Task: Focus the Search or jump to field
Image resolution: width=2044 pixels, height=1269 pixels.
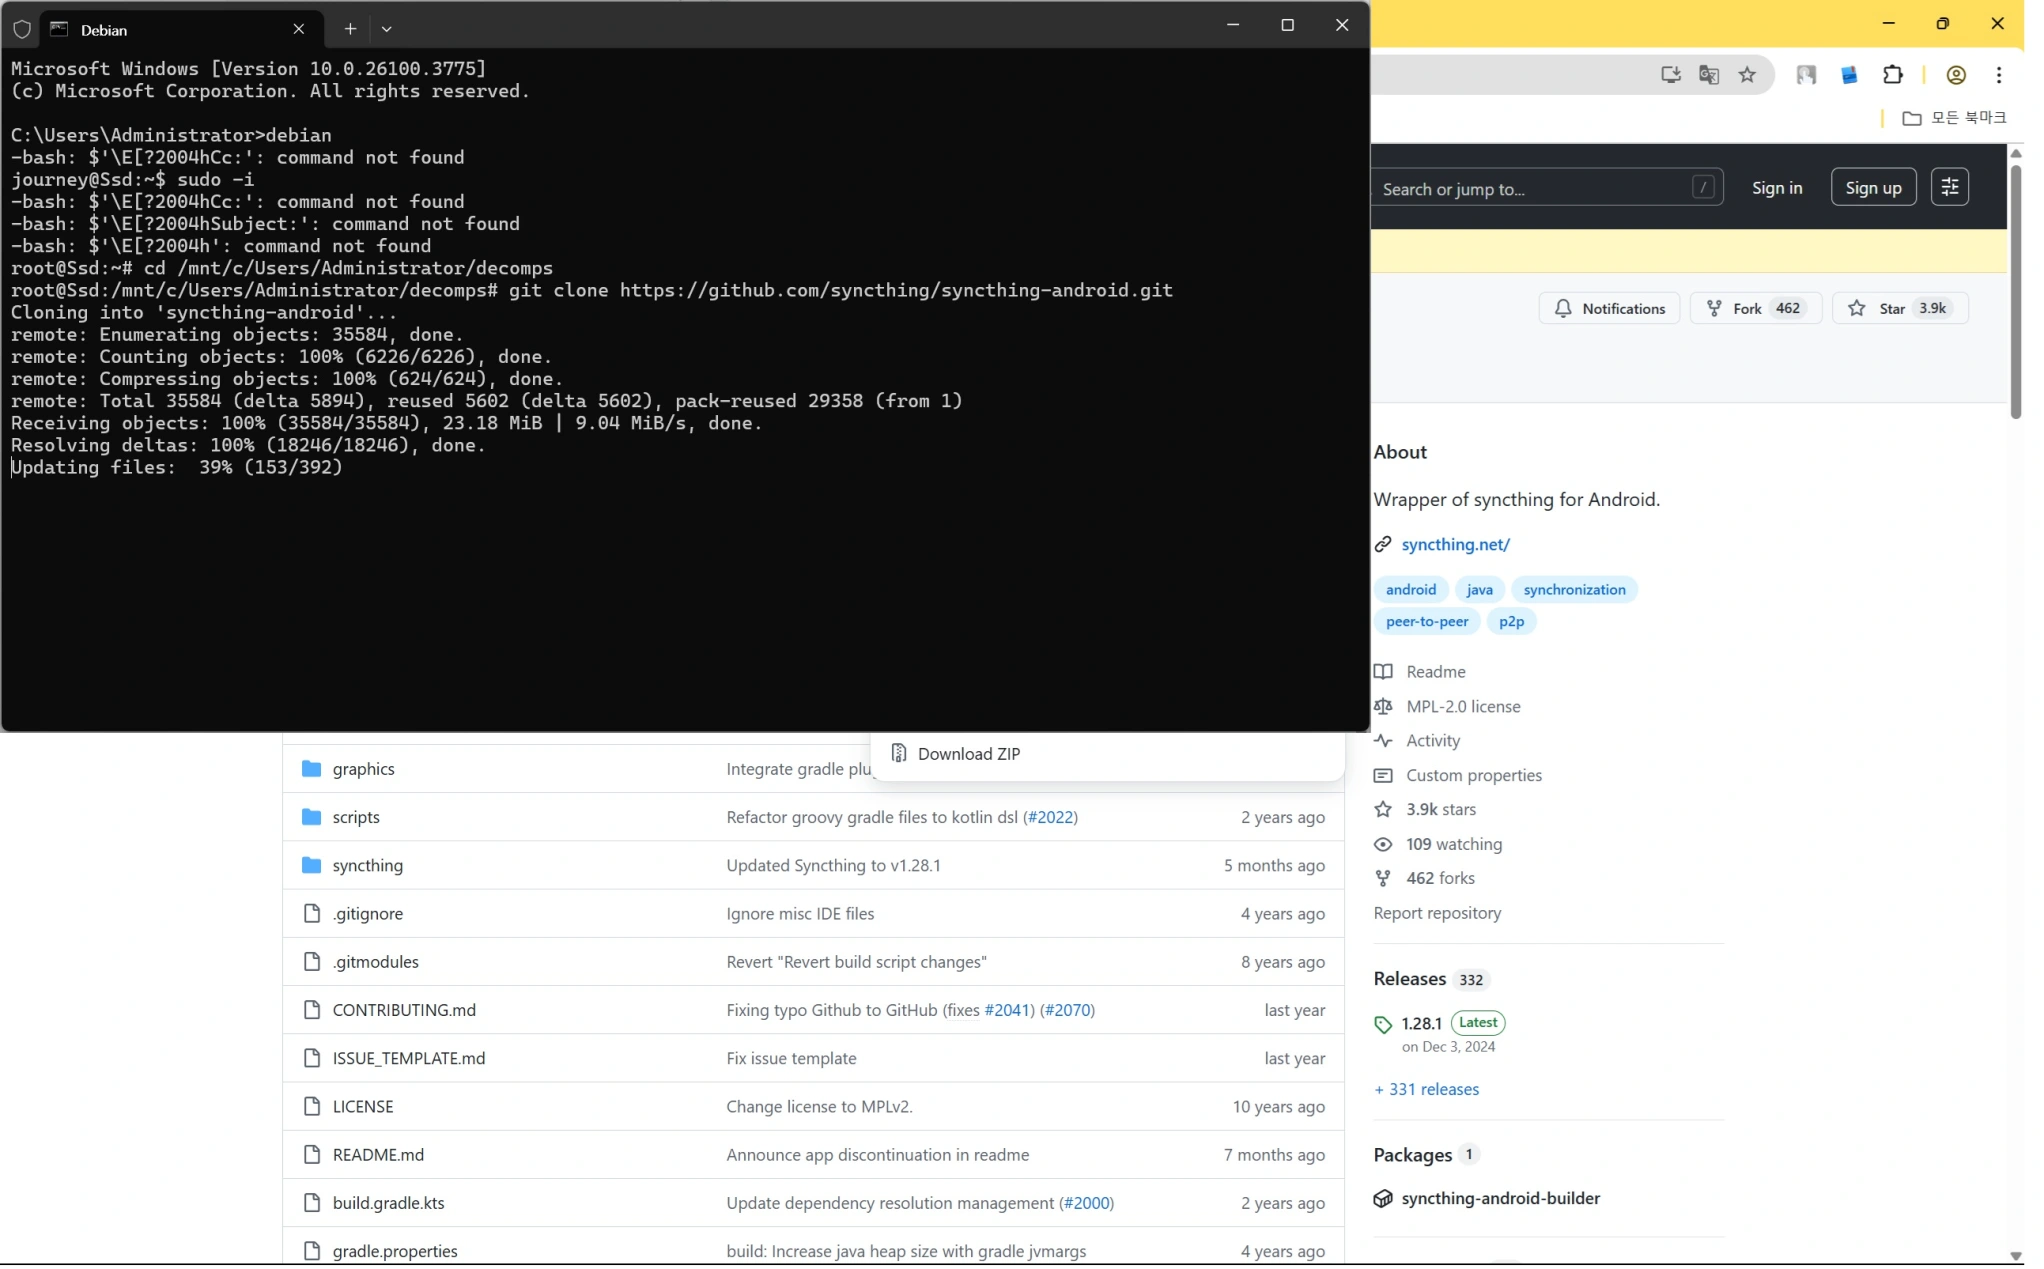Action: (x=1535, y=189)
